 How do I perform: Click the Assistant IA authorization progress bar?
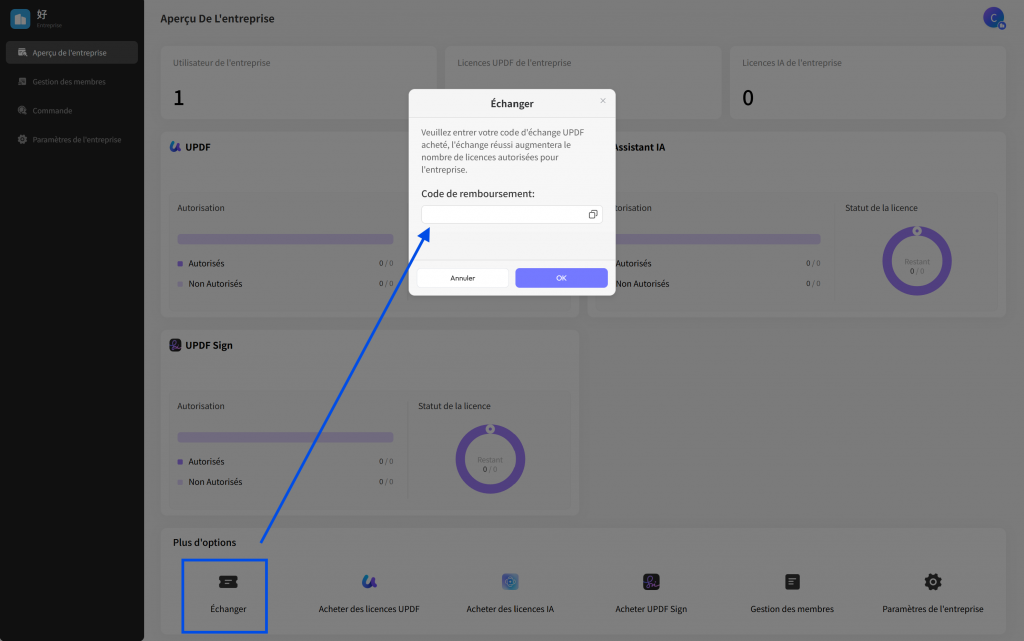coord(717,240)
